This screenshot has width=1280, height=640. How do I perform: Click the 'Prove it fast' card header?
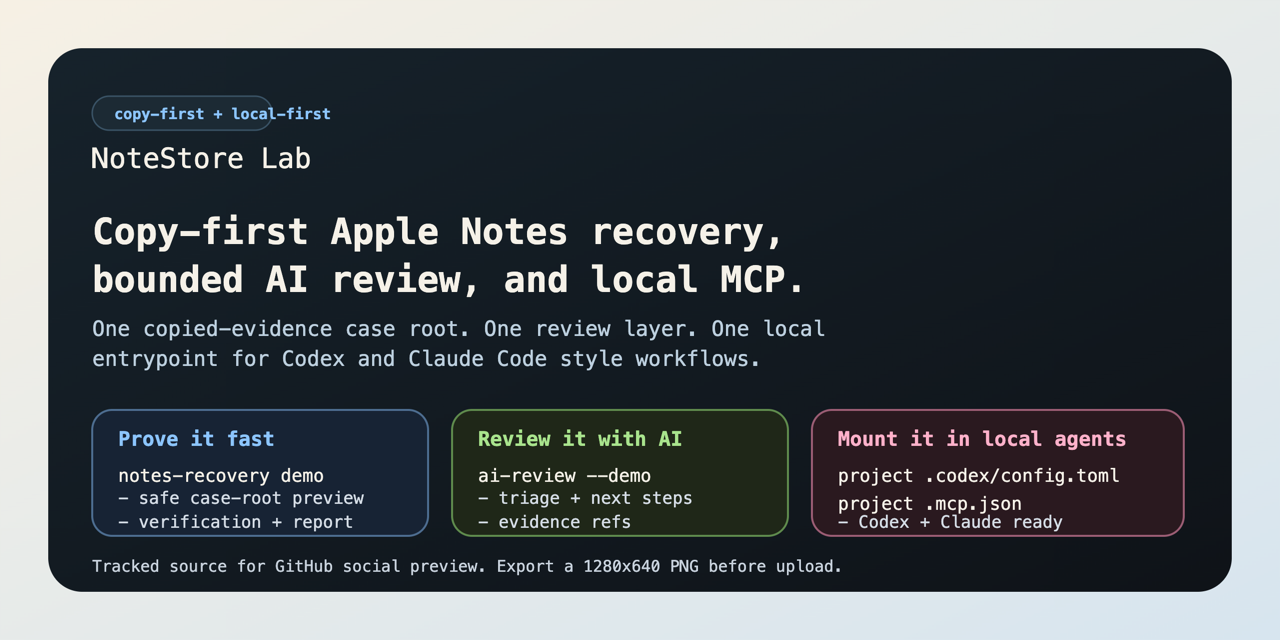[x=197, y=439]
